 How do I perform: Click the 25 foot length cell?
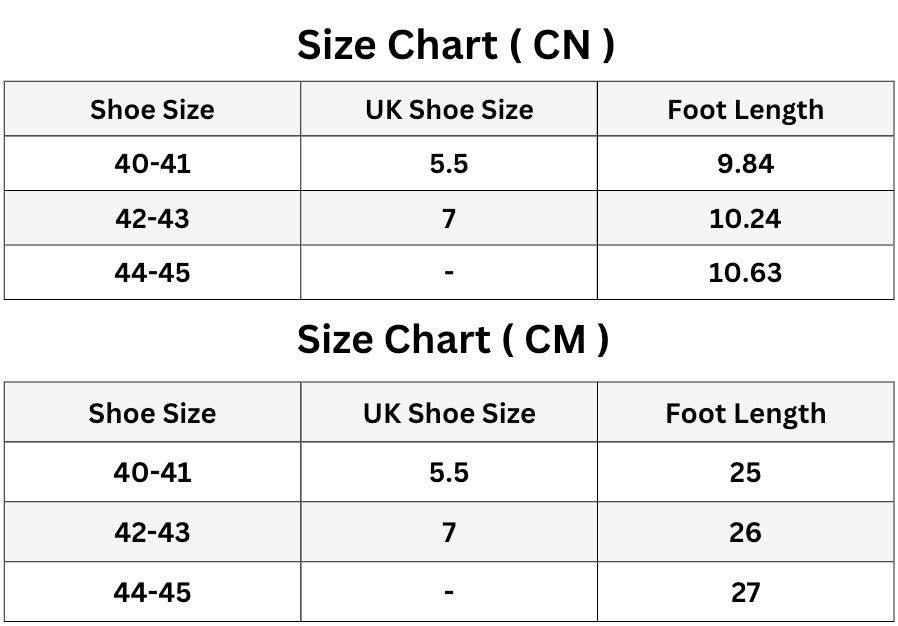pos(746,473)
